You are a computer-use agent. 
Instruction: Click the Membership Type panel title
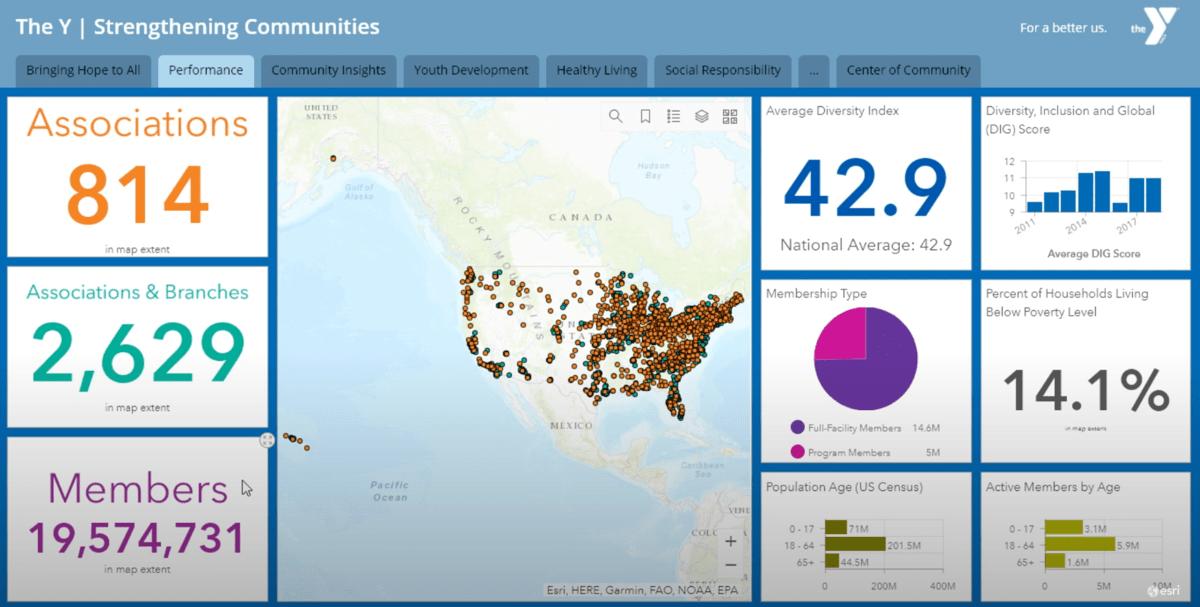[x=816, y=294]
